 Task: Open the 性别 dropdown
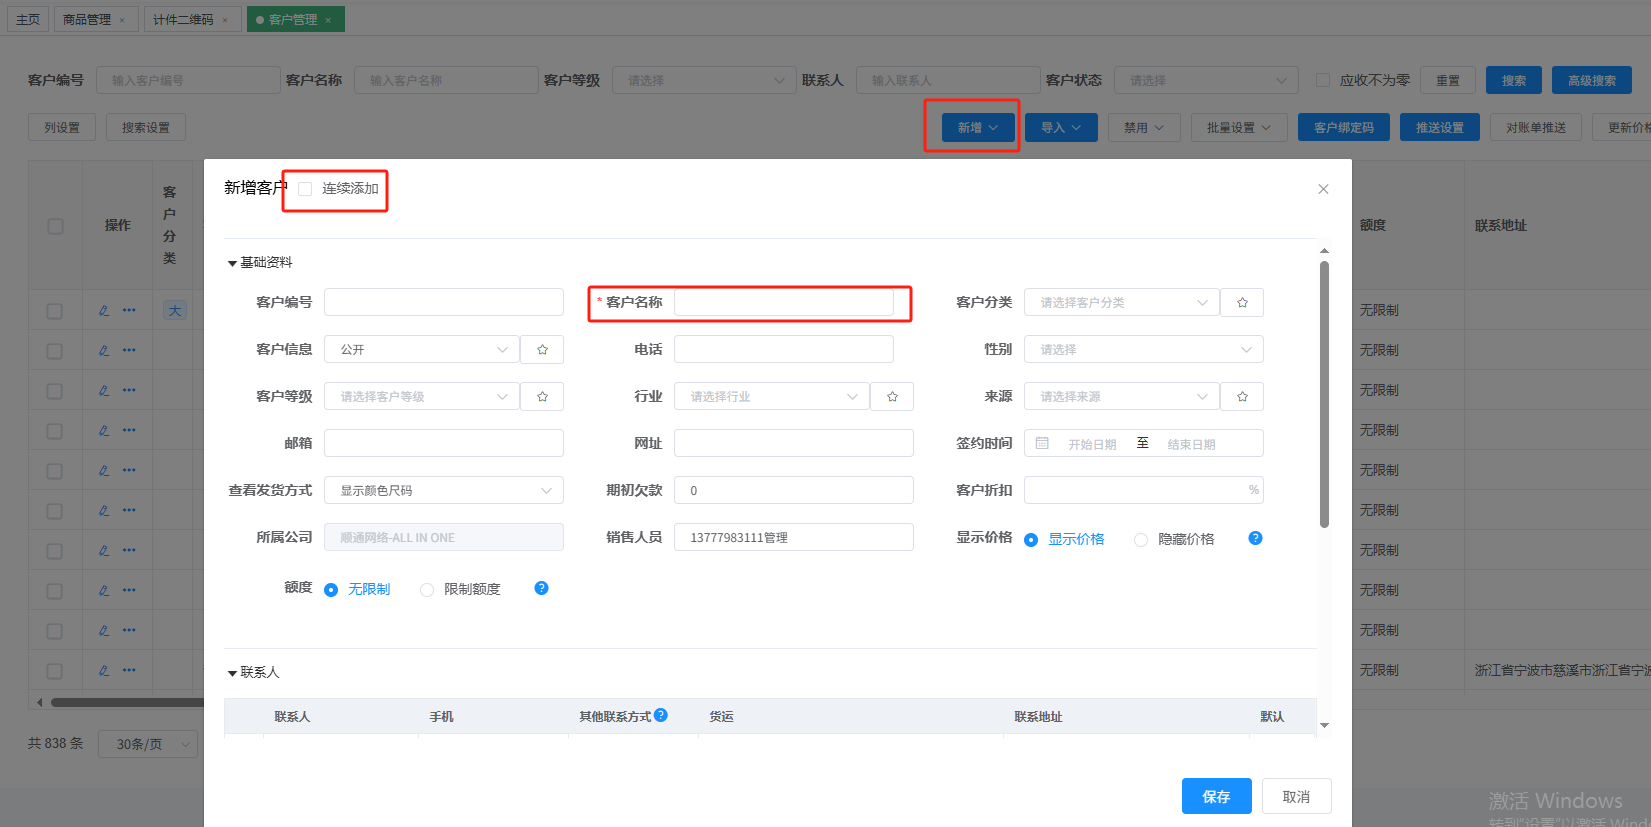click(1143, 349)
